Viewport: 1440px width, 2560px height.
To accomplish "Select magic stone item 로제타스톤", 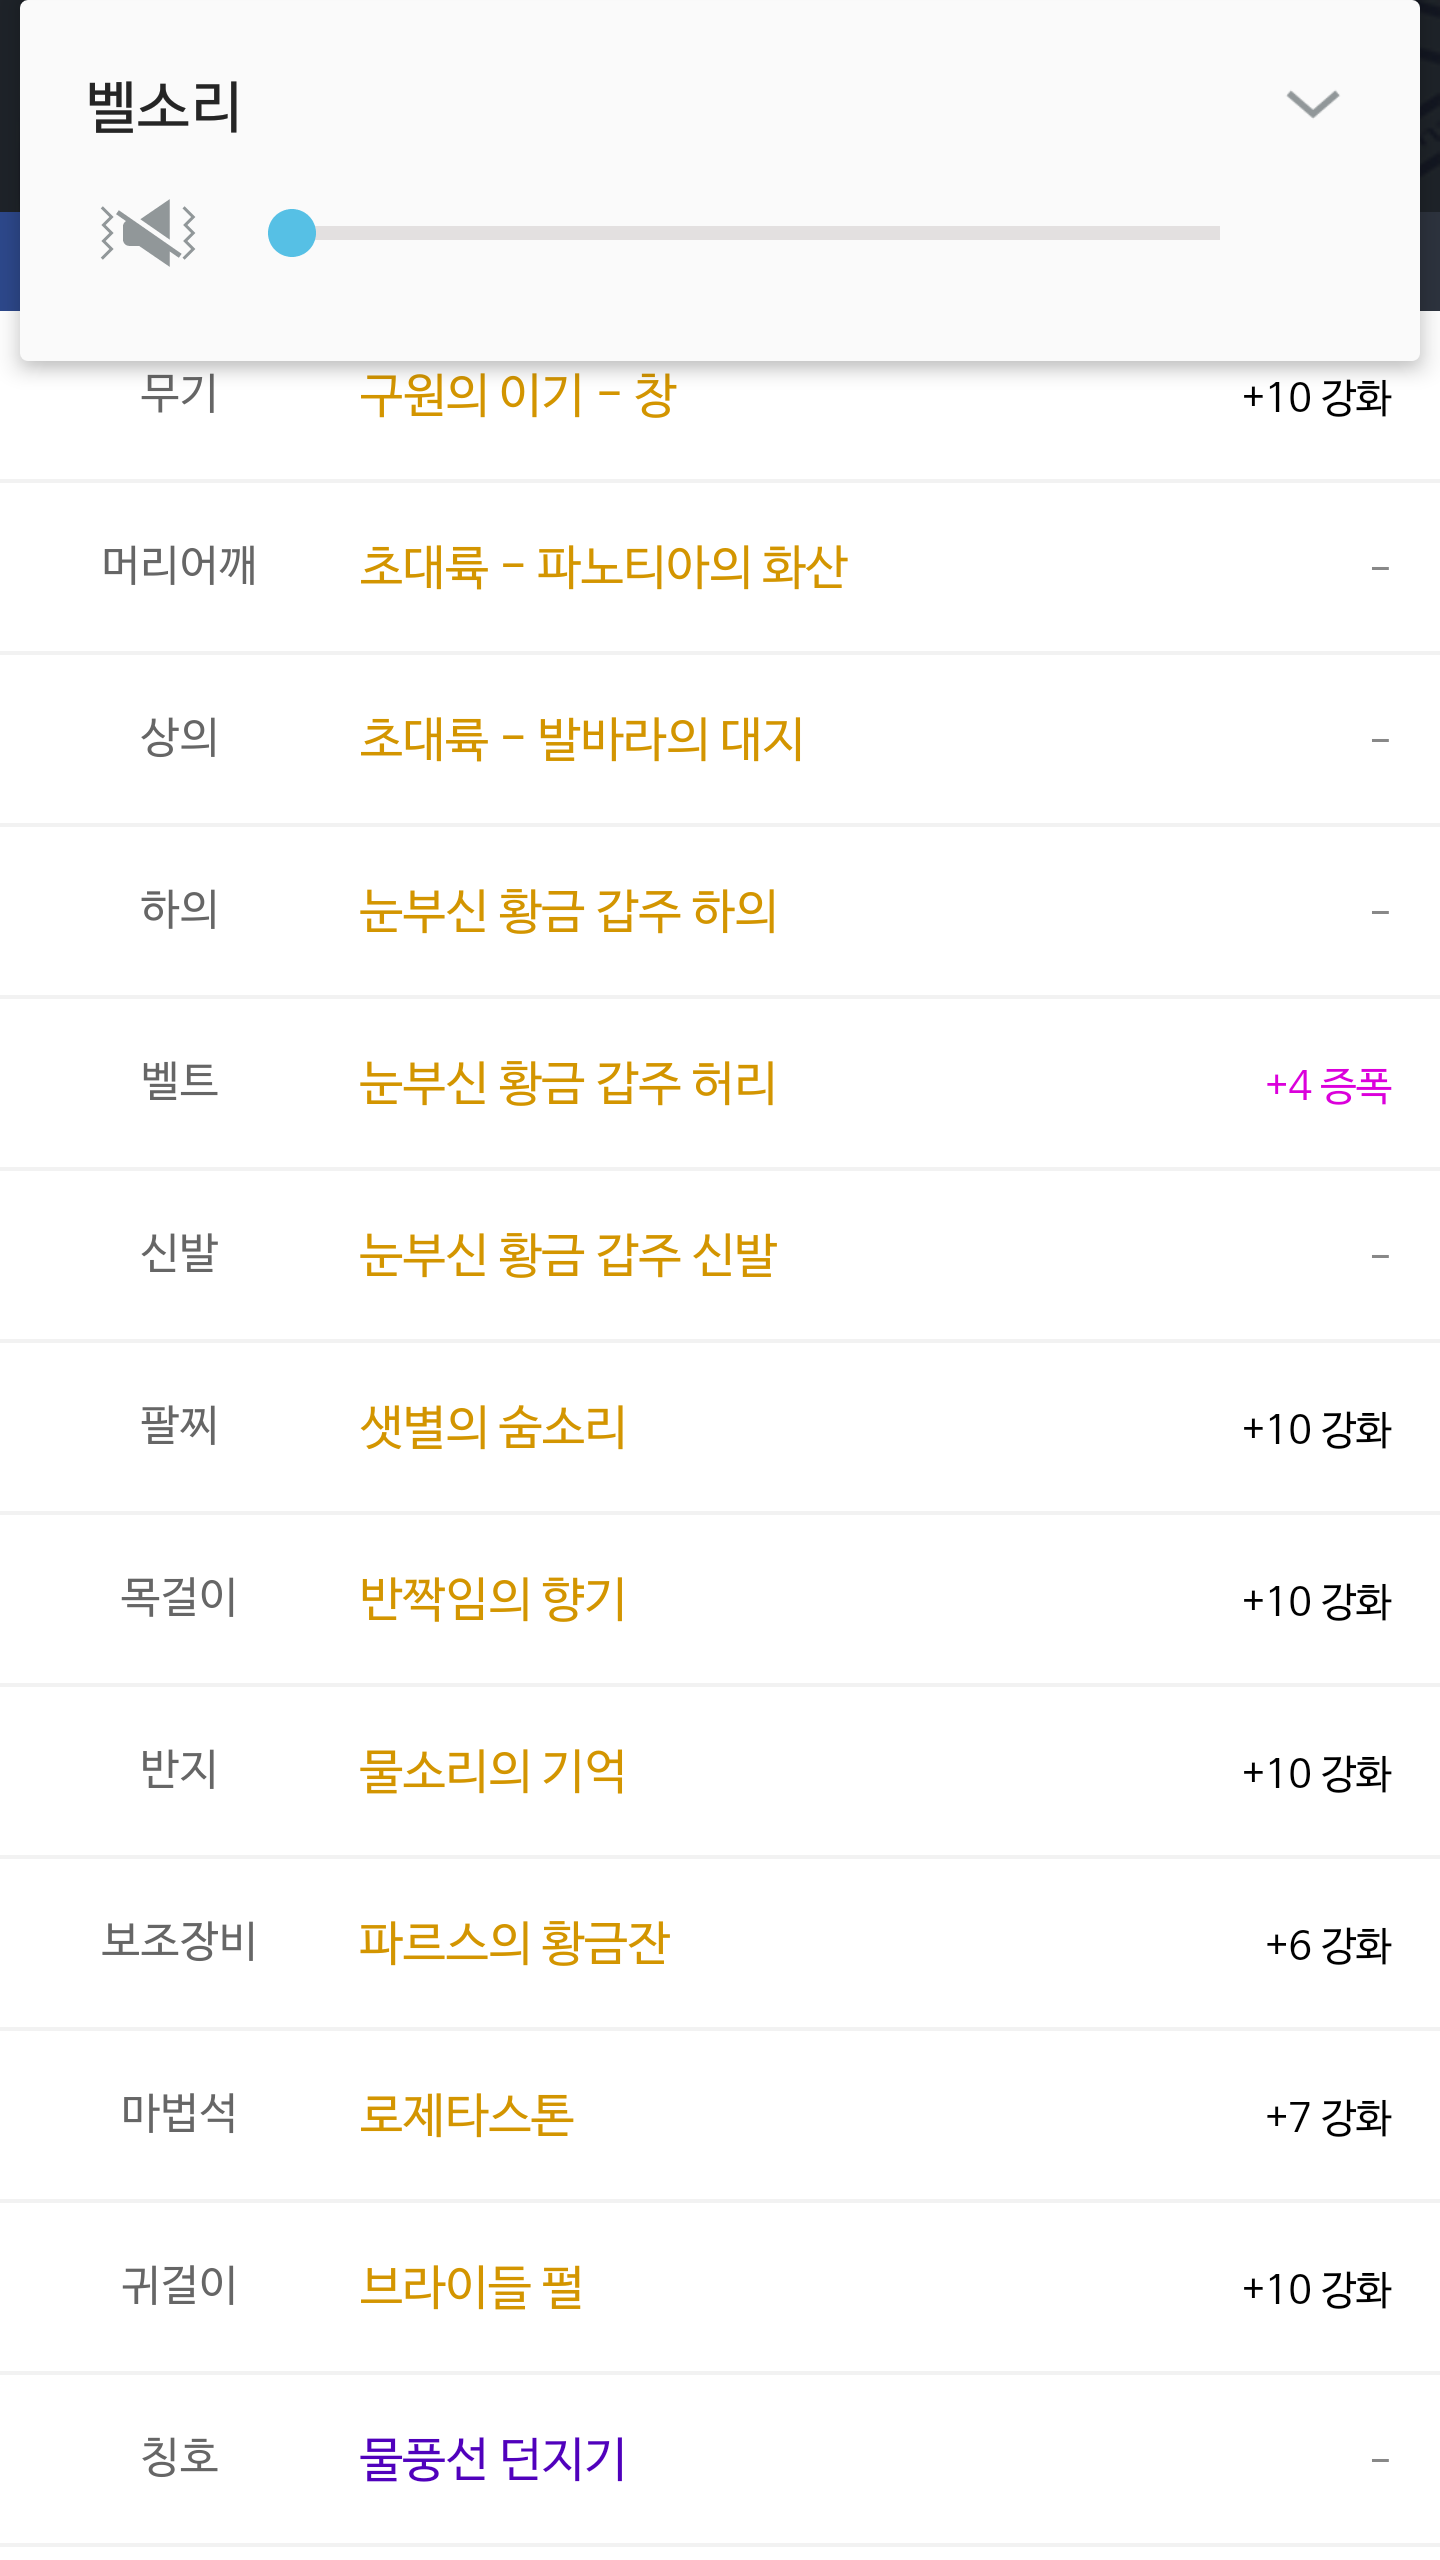I will click(466, 2115).
